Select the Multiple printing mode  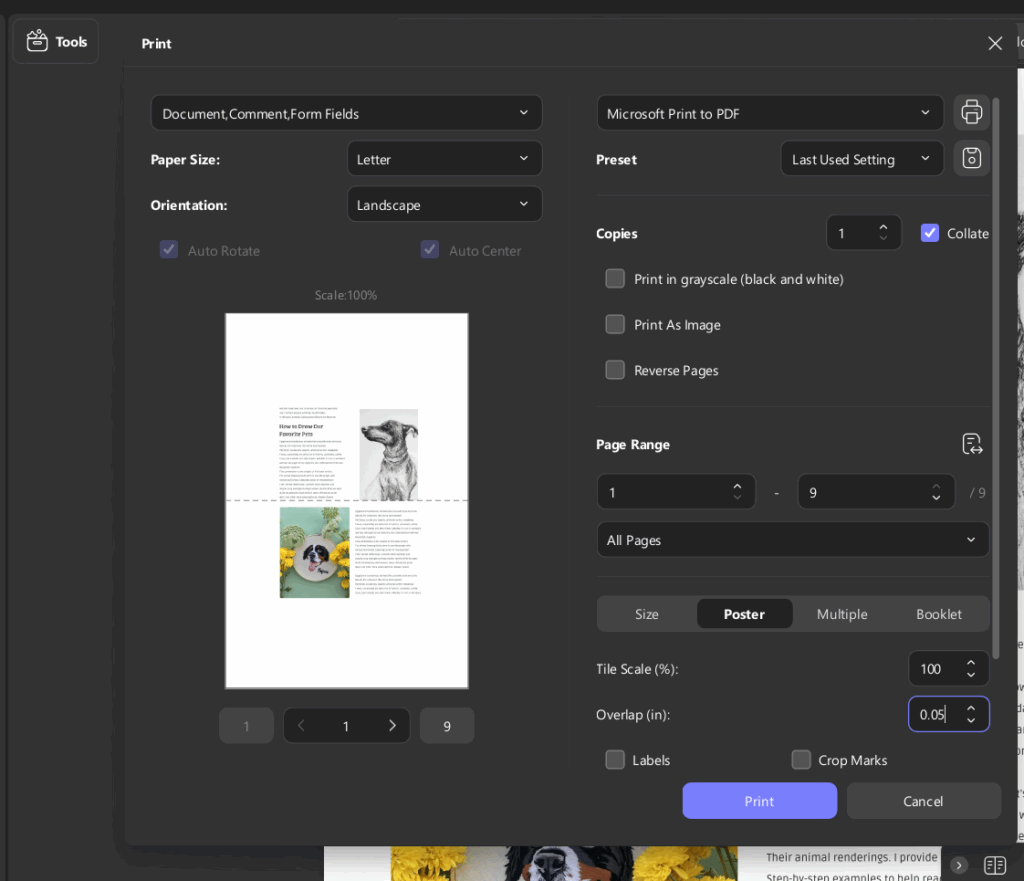pyautogui.click(x=842, y=614)
